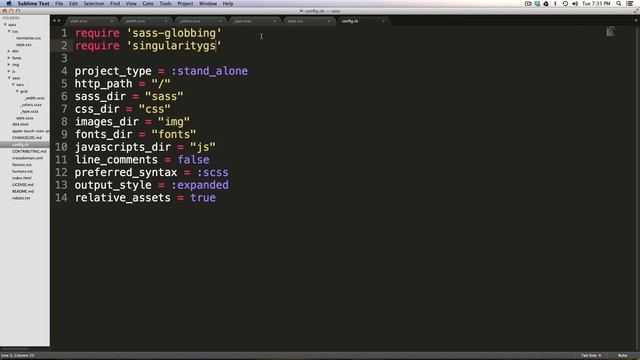640x360 pixels.
Task: Open the Apple menu
Action: pos(8,4)
